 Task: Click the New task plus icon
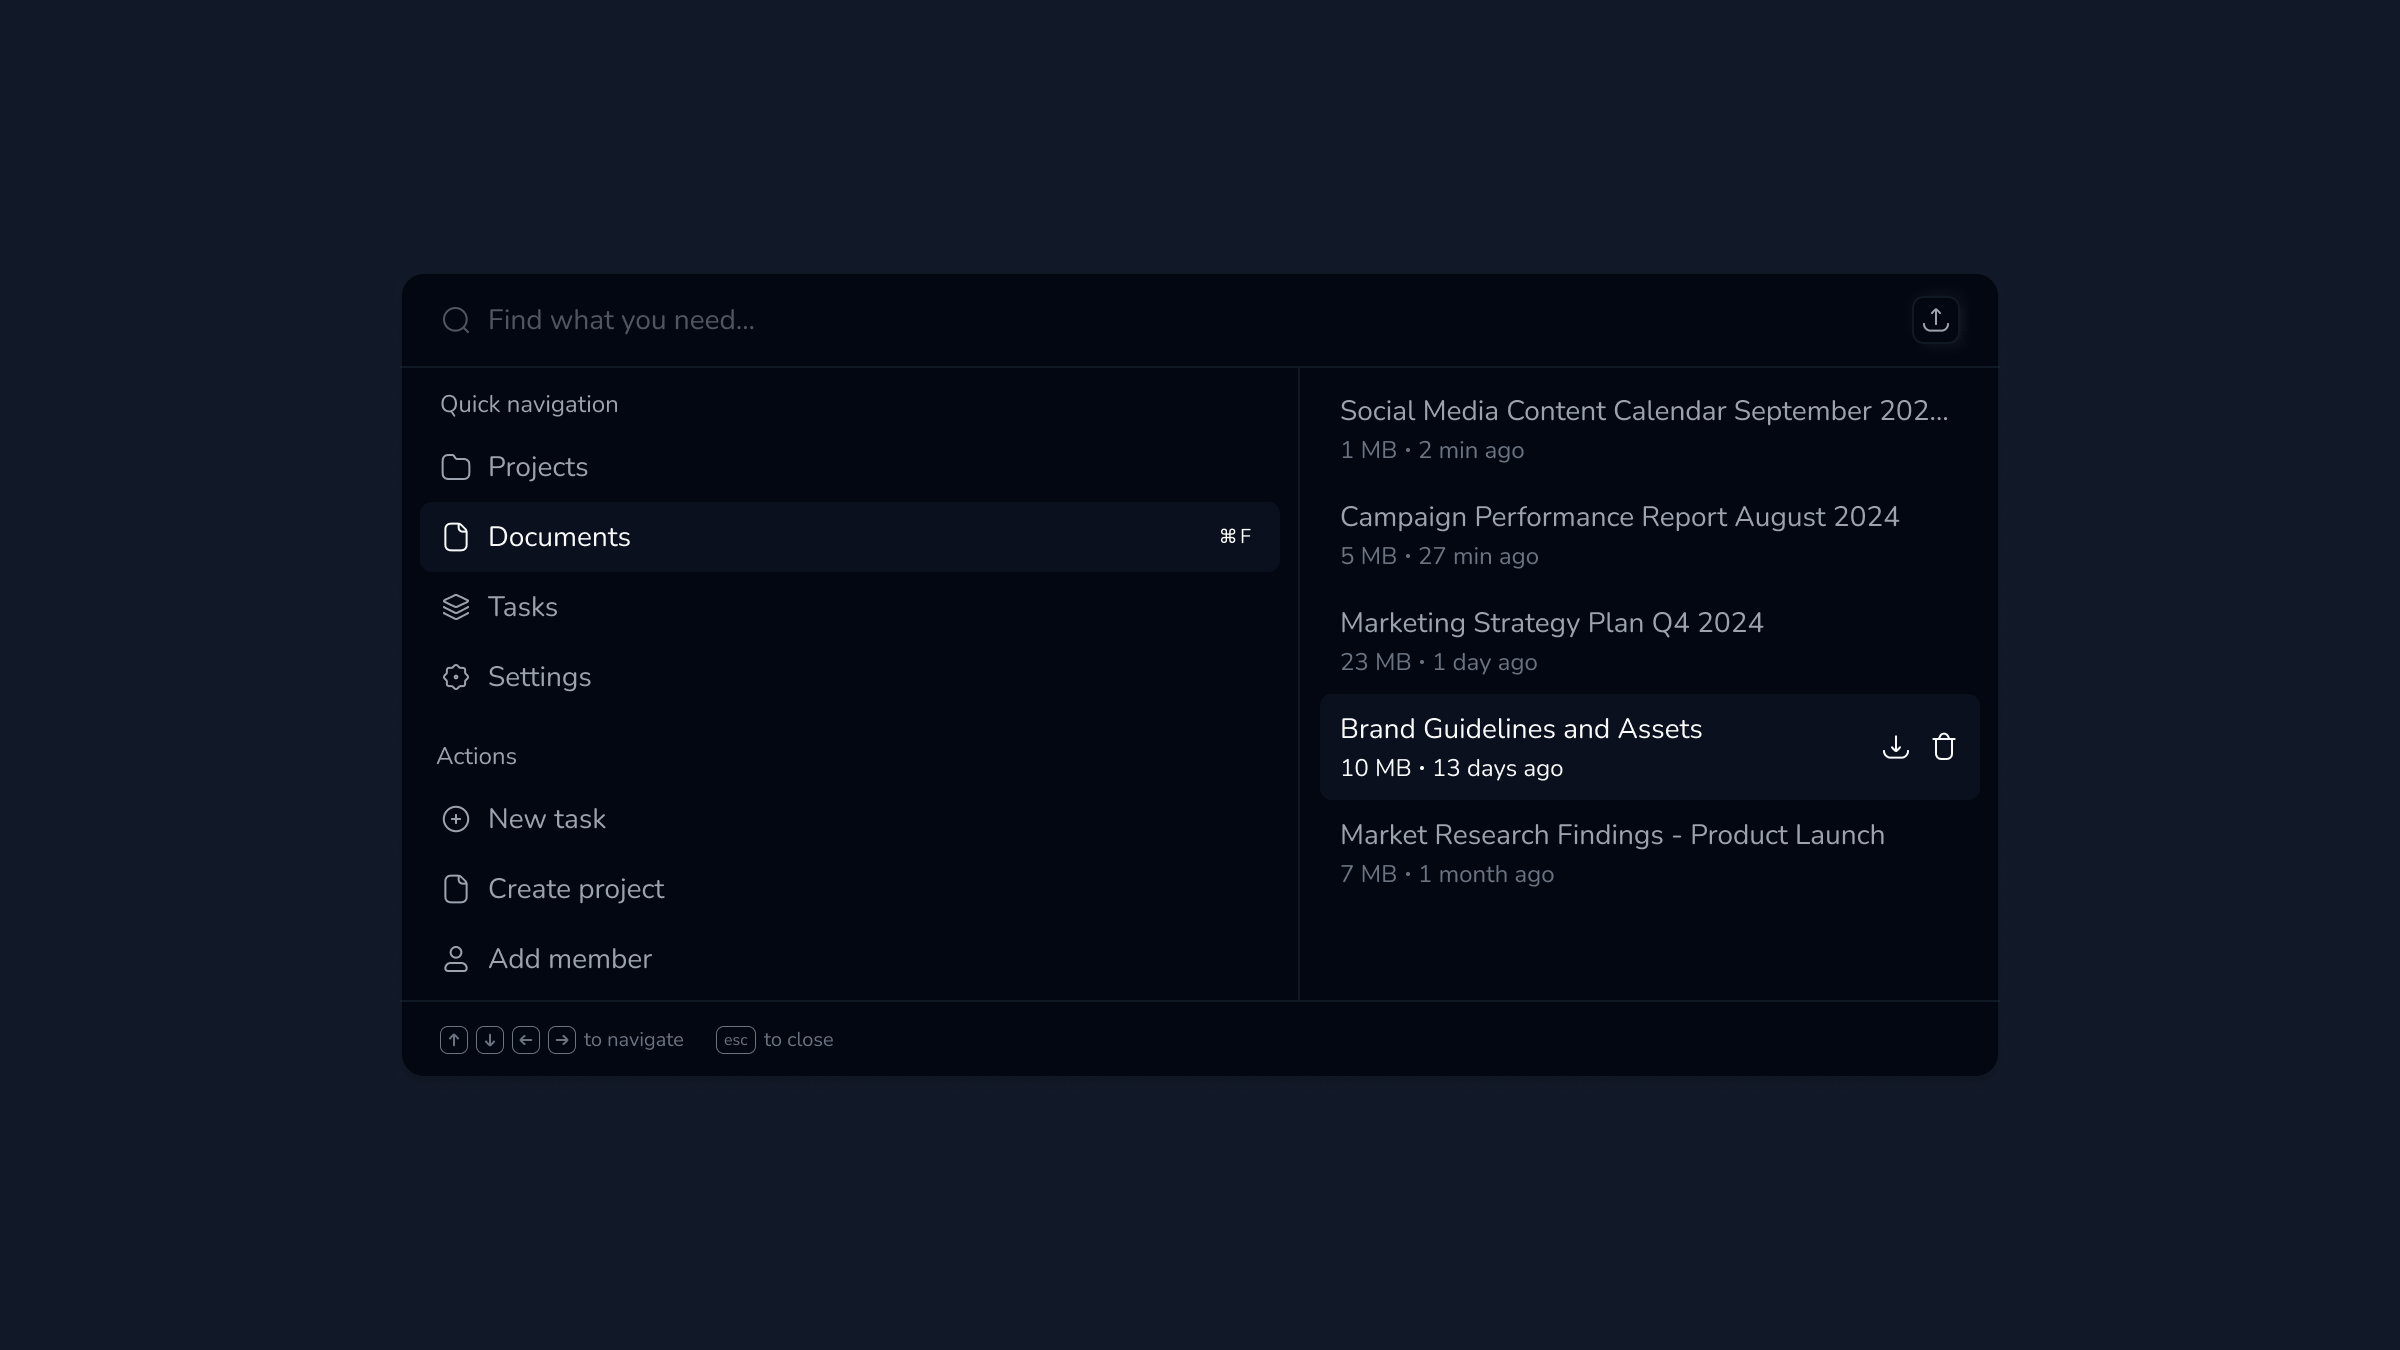coord(456,819)
